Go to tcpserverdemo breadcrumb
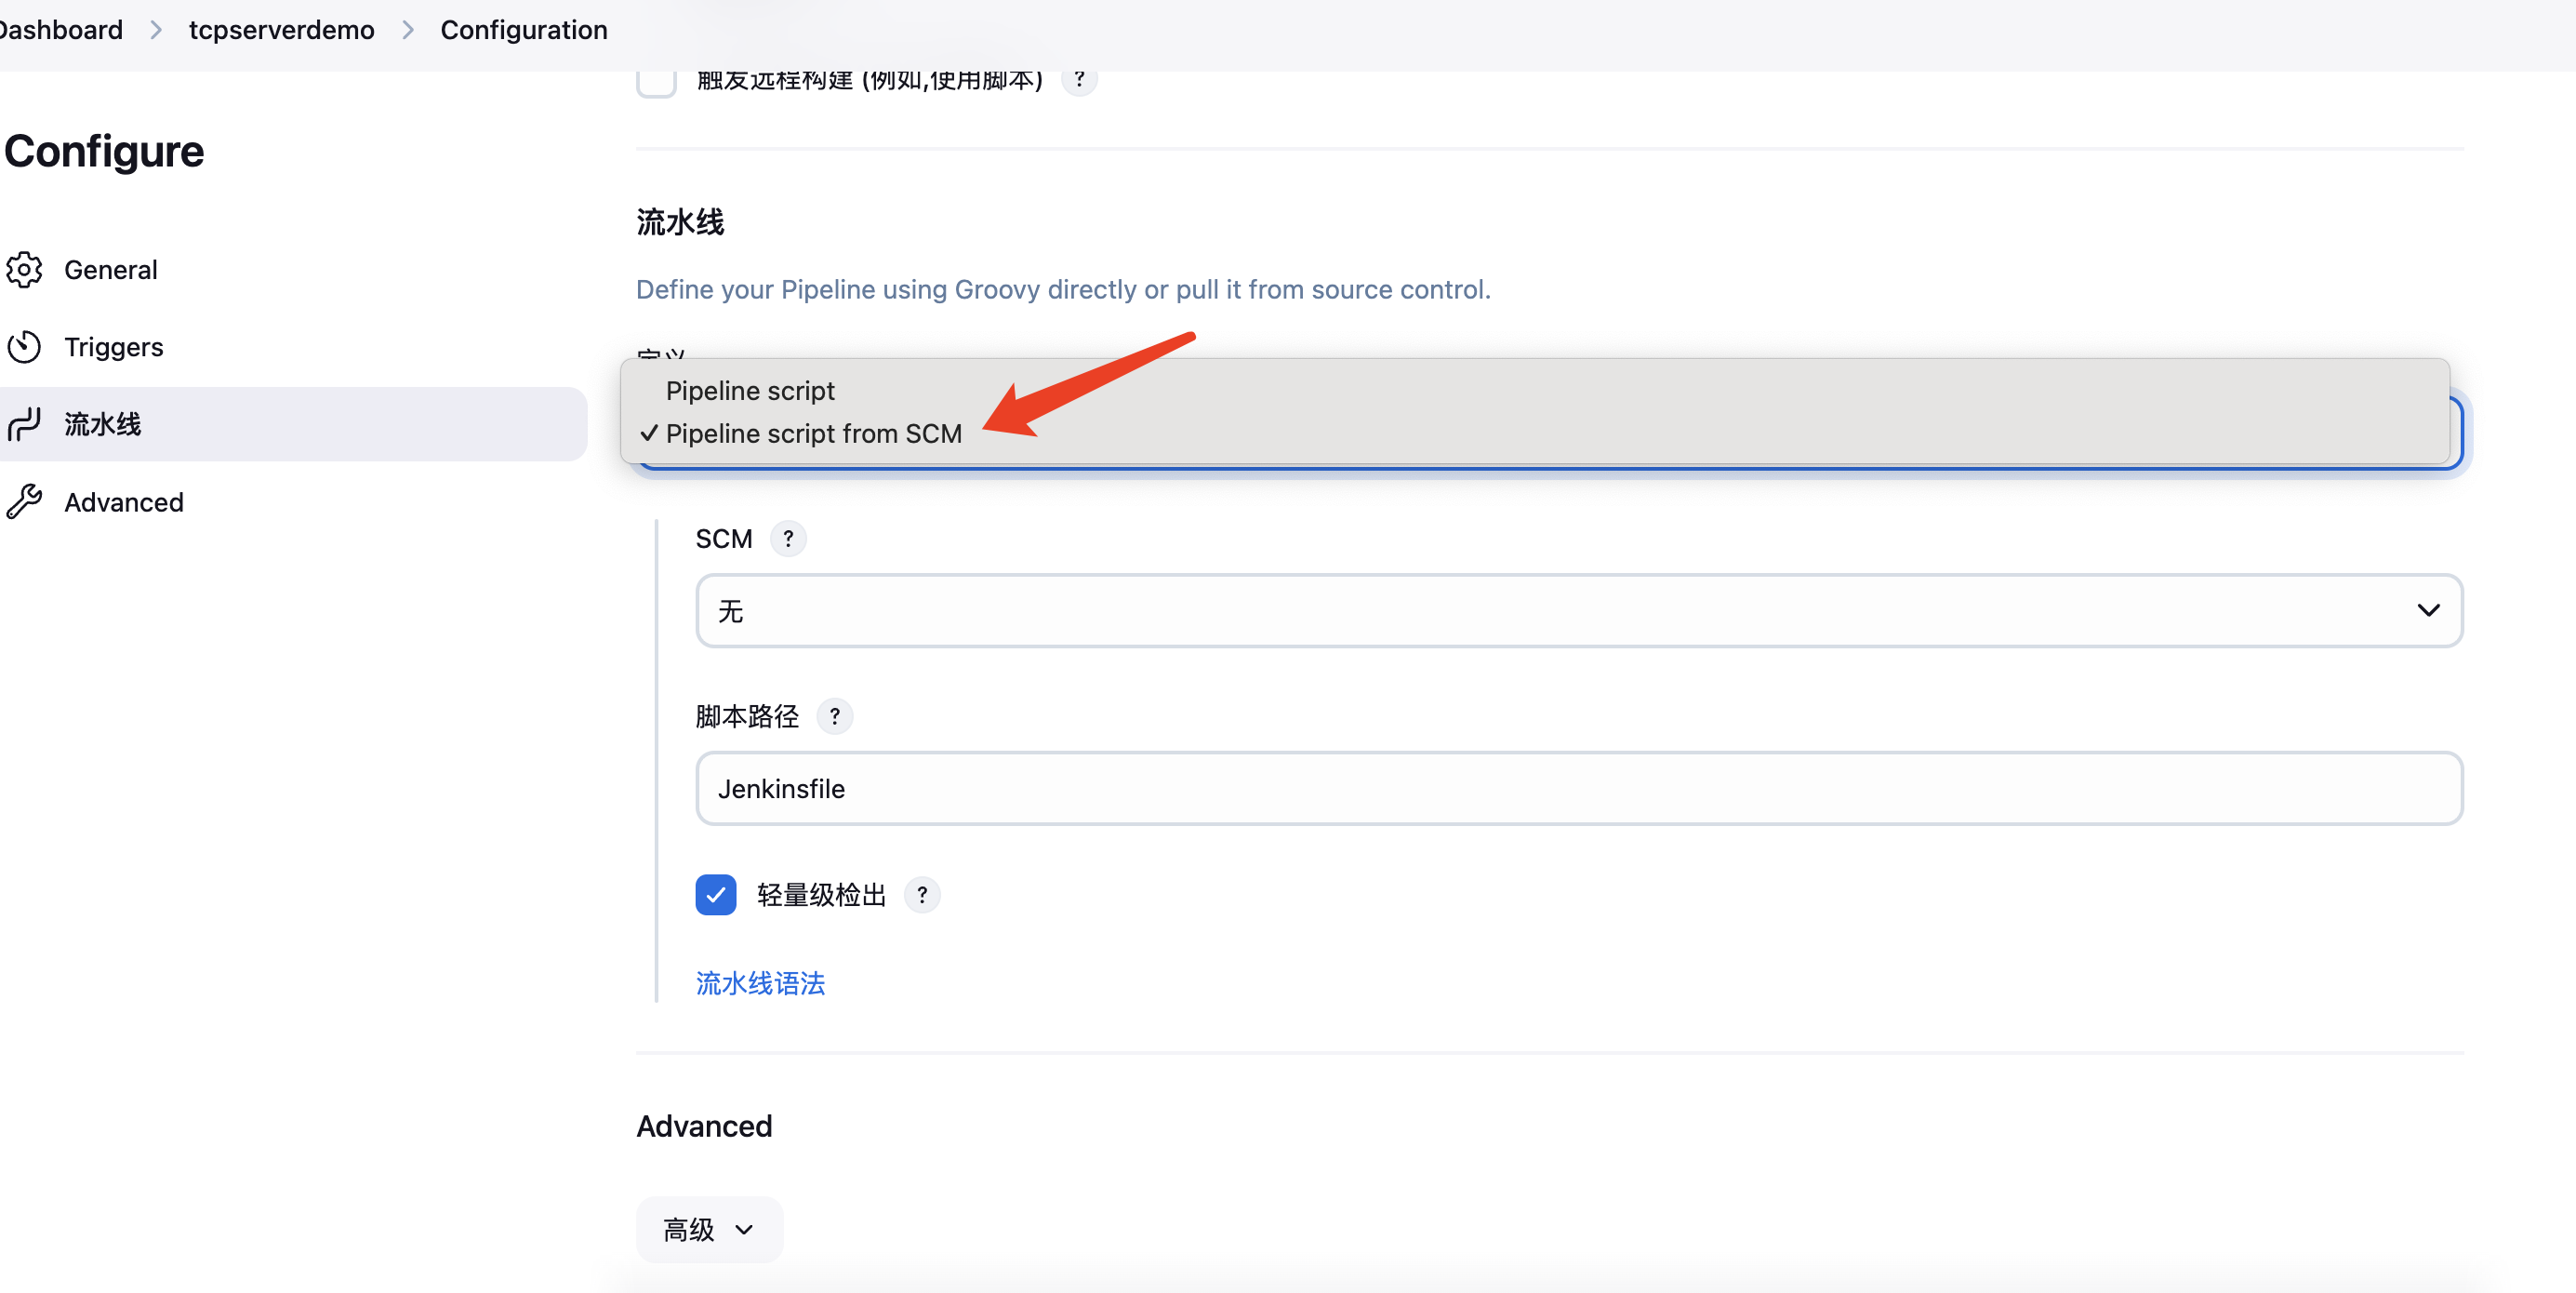This screenshot has height=1293, width=2576. 281,30
